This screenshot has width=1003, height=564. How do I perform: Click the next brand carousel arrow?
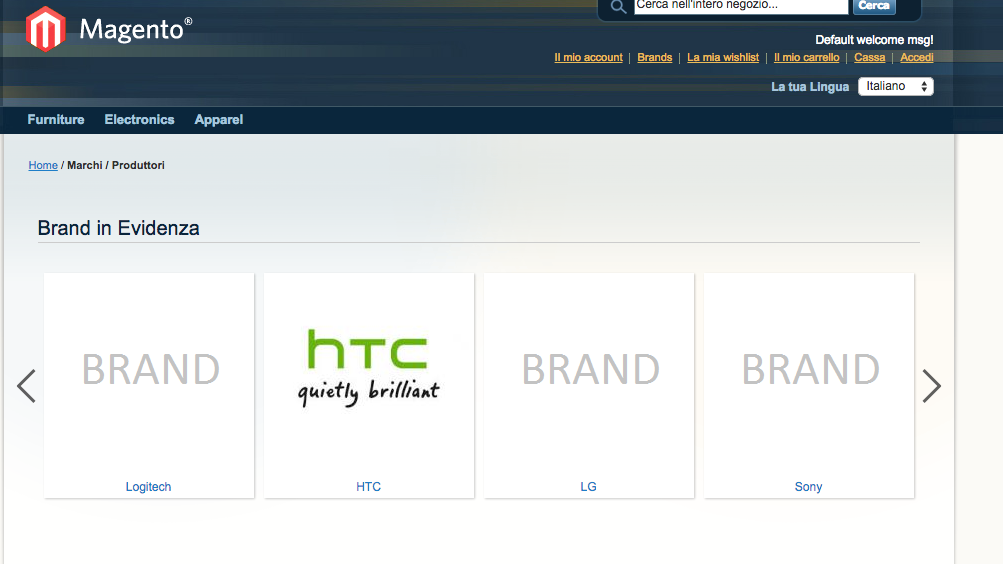pyautogui.click(x=931, y=386)
